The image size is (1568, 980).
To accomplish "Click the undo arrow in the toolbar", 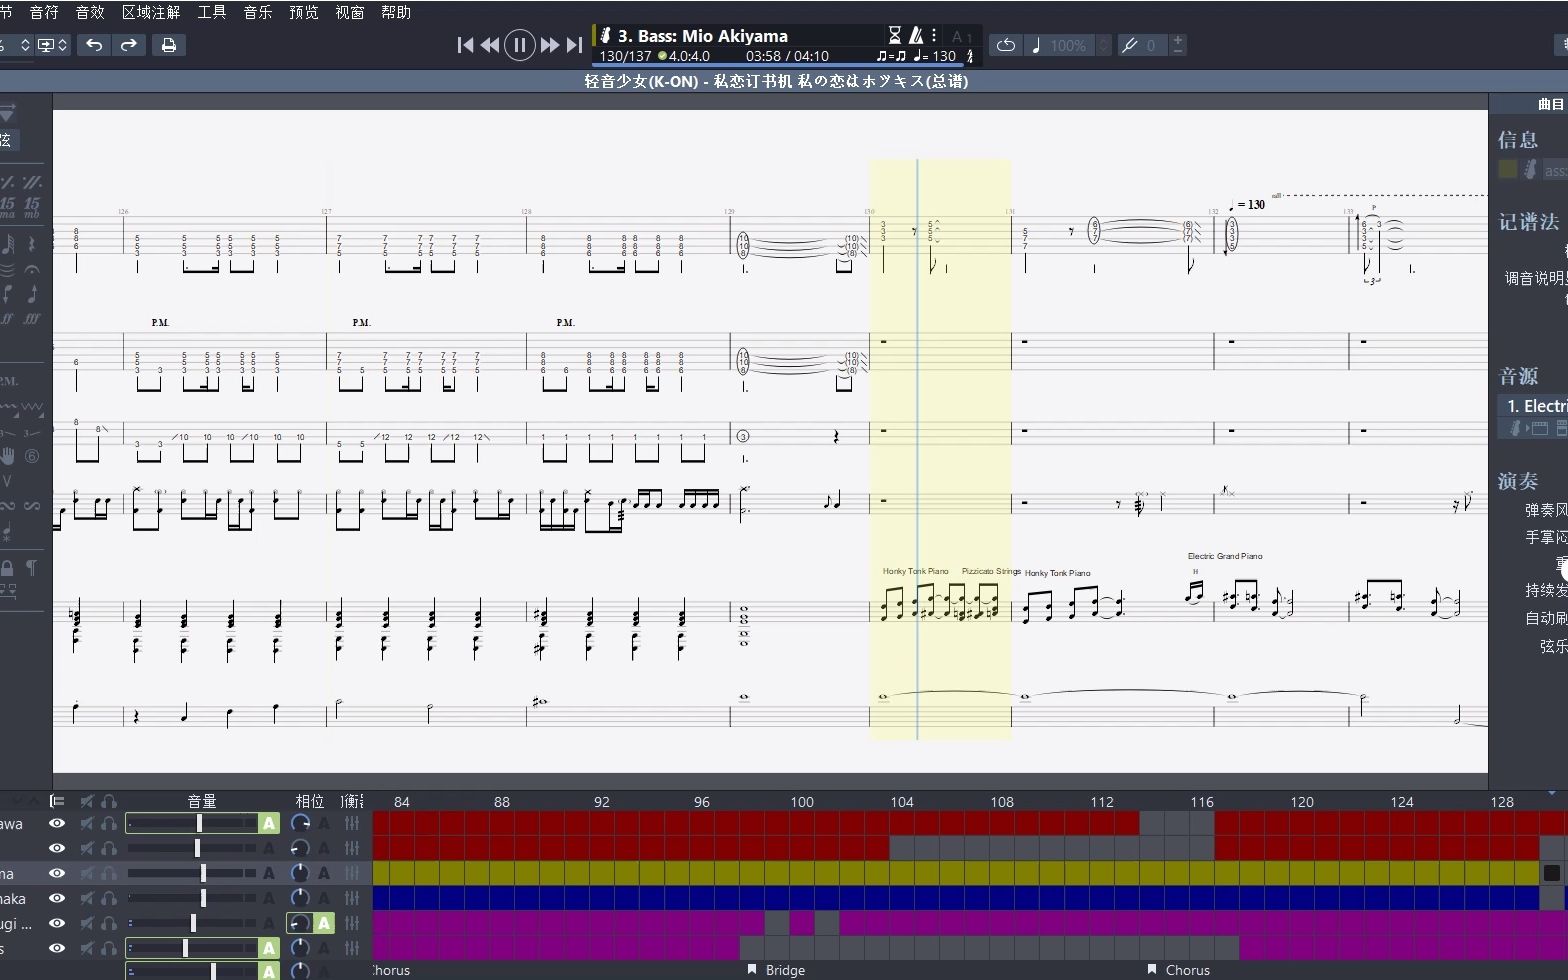I will click(94, 45).
